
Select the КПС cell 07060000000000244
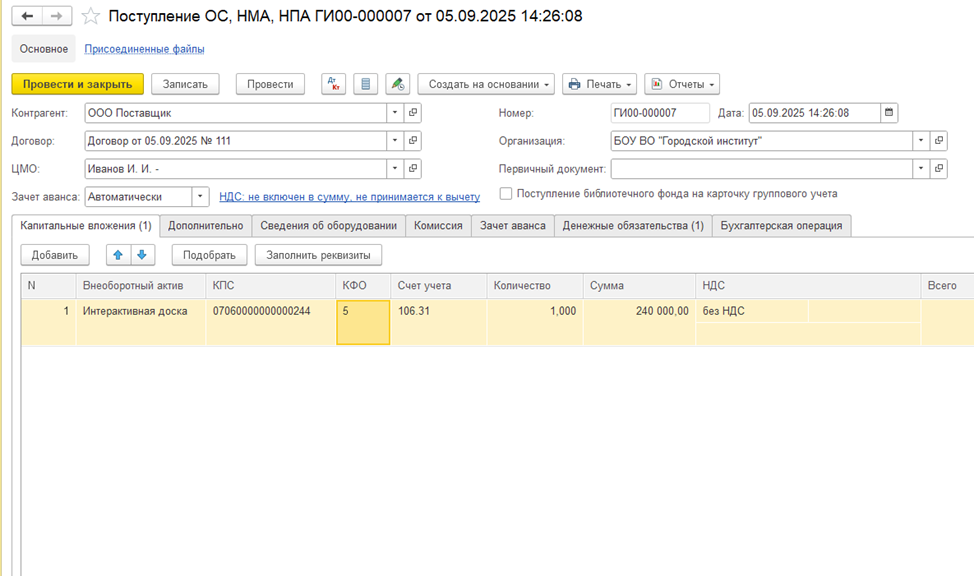pos(271,322)
